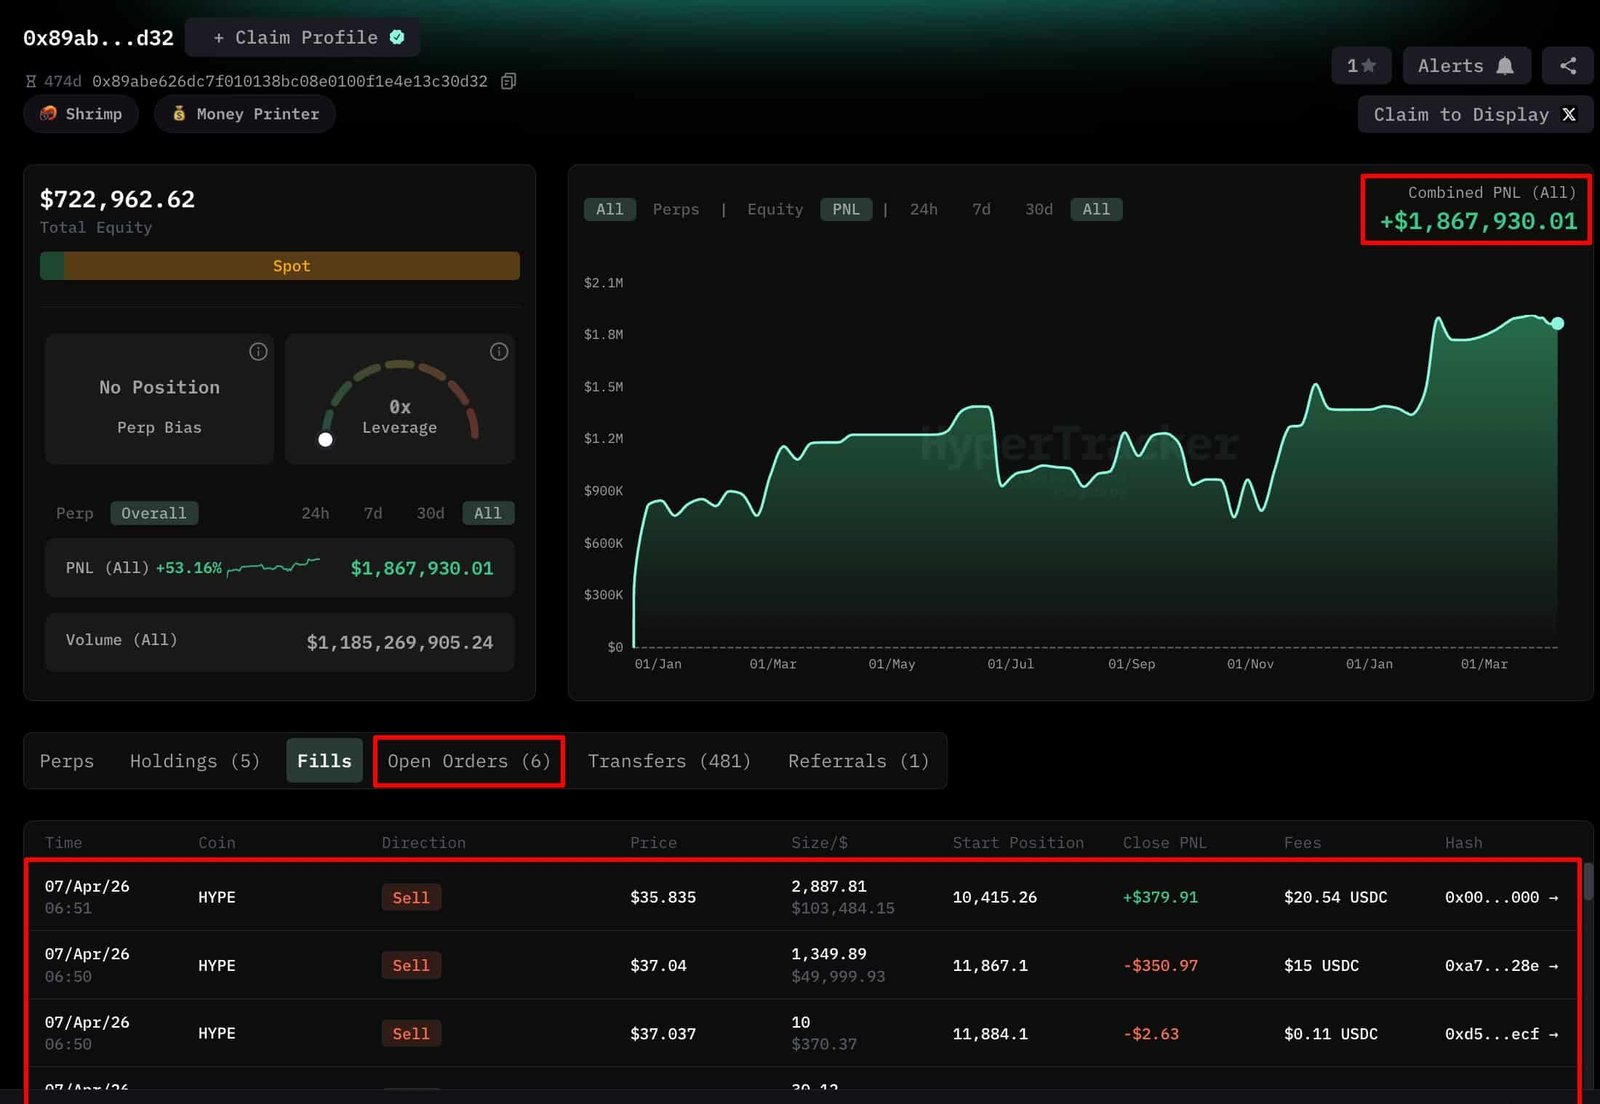Switch stats panel to Perp mode
Screen dimensions: 1600x1104
74,513
